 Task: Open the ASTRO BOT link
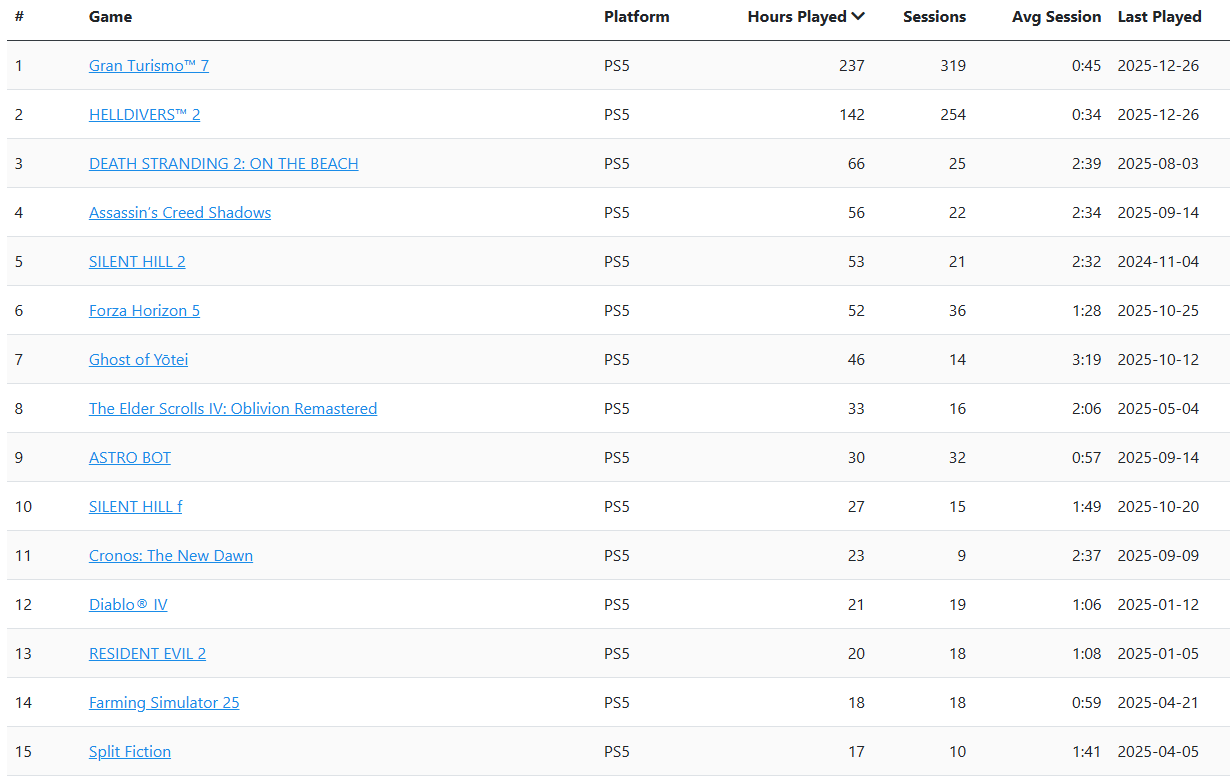(130, 458)
